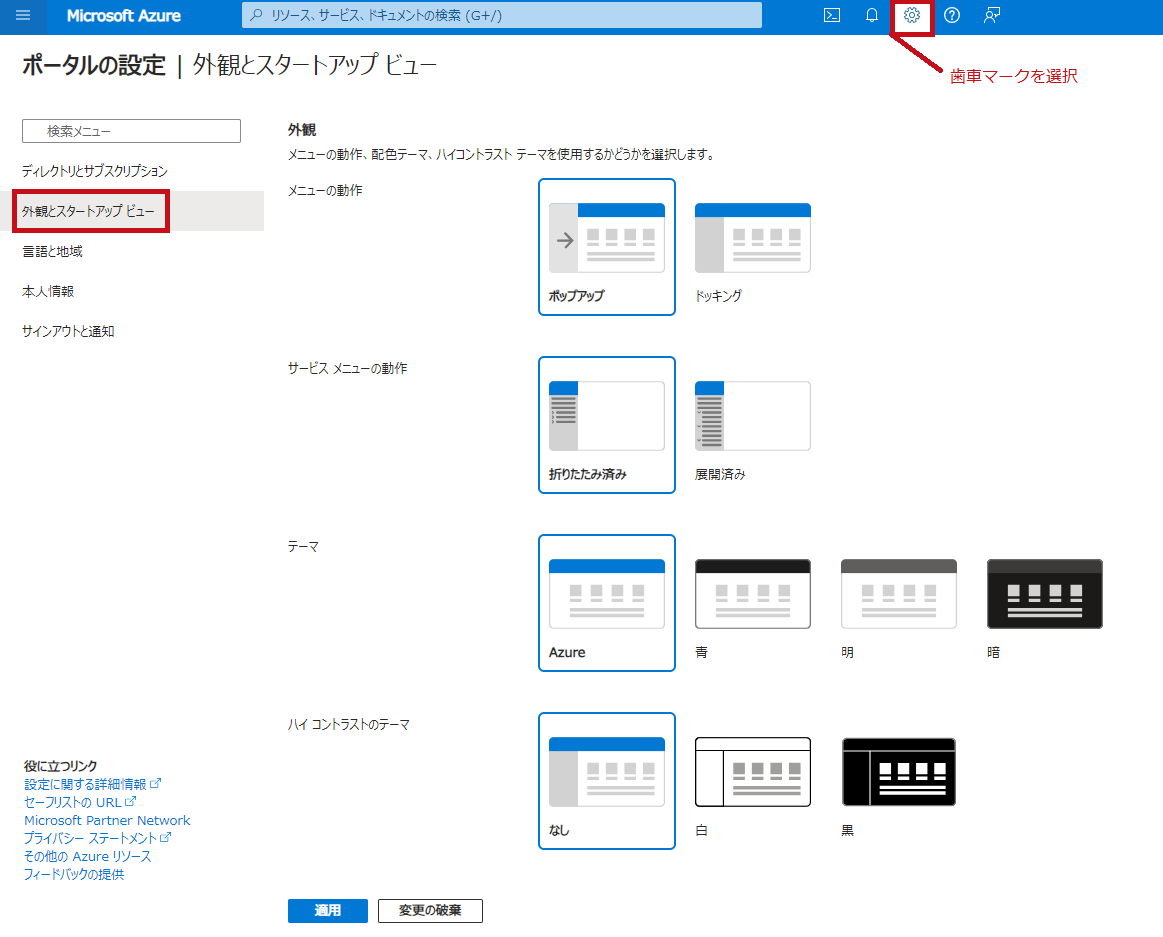Choose the Azure theme
Viewport: 1163px width, 937px height.
(607, 603)
